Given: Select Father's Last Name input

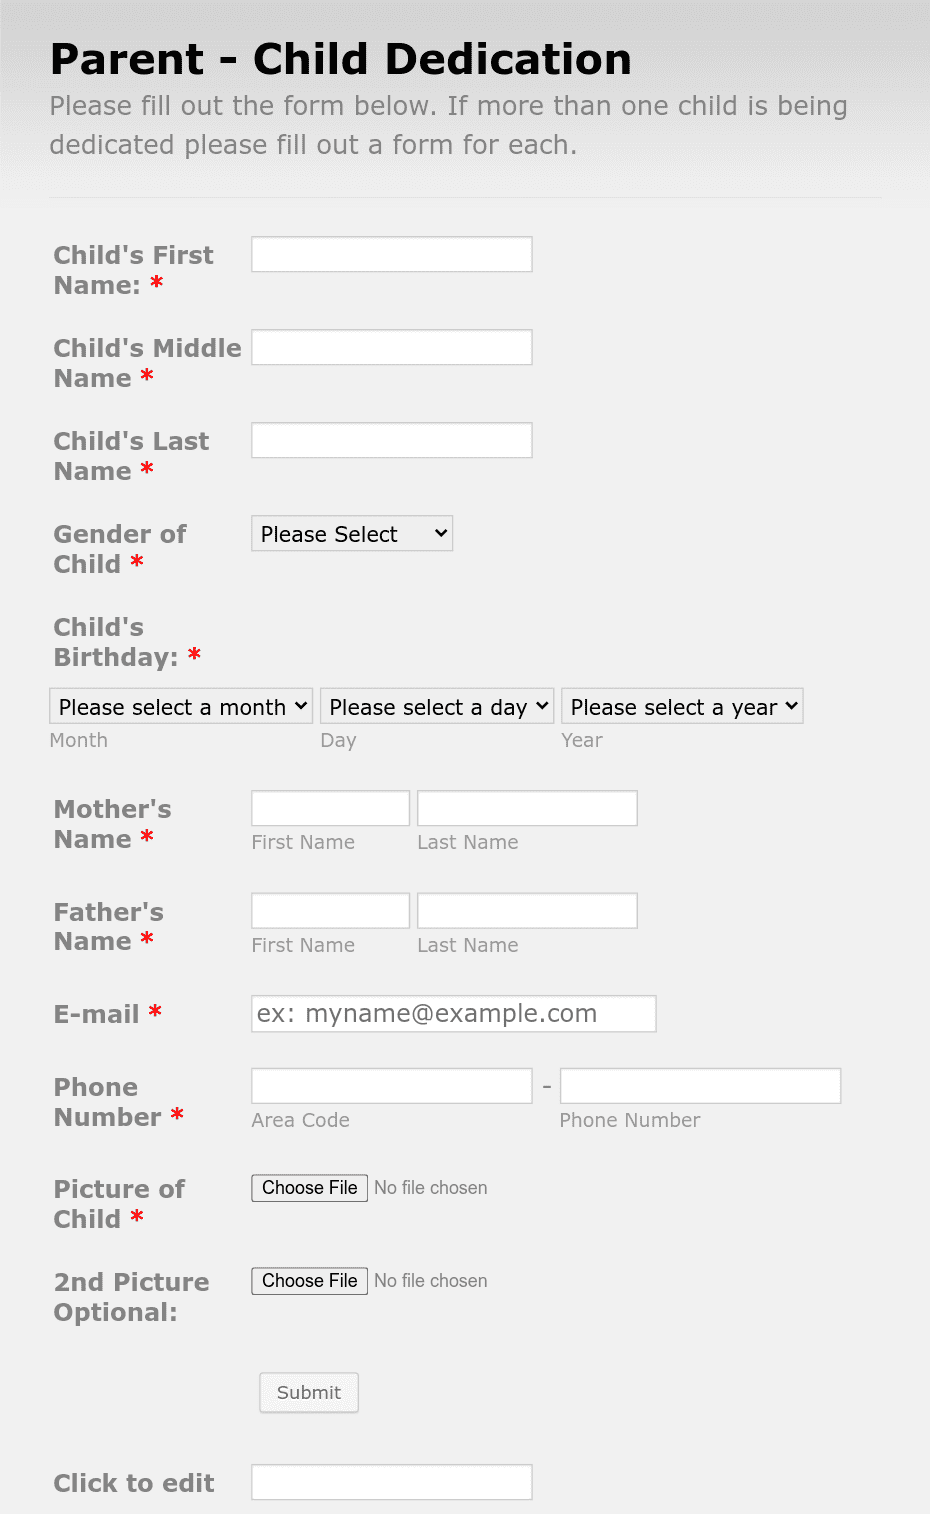Looking at the screenshot, I should [x=527, y=910].
